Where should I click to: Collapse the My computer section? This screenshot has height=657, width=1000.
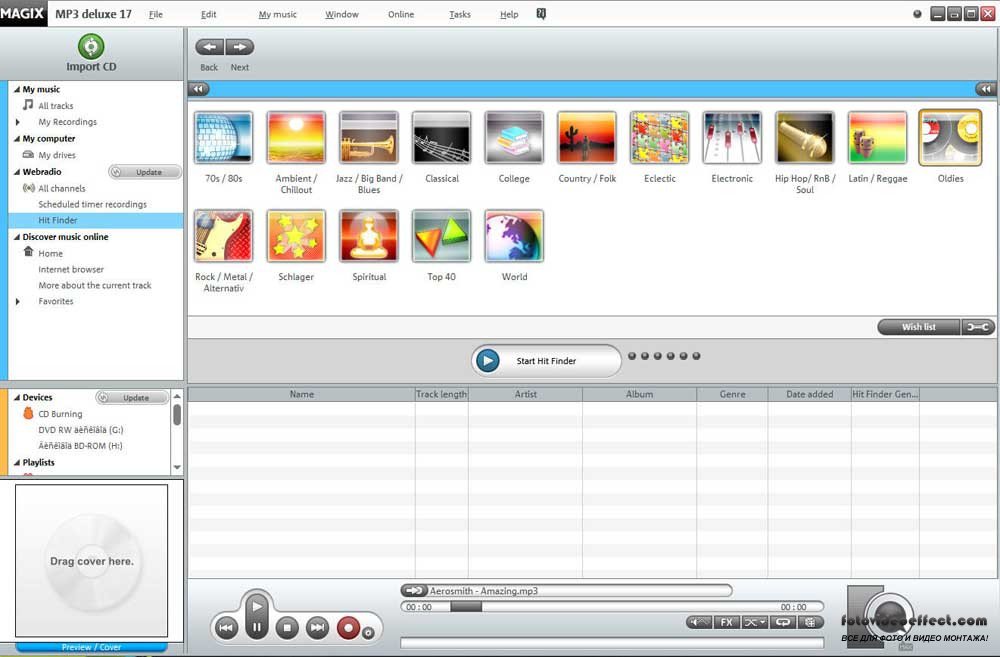click(17, 138)
